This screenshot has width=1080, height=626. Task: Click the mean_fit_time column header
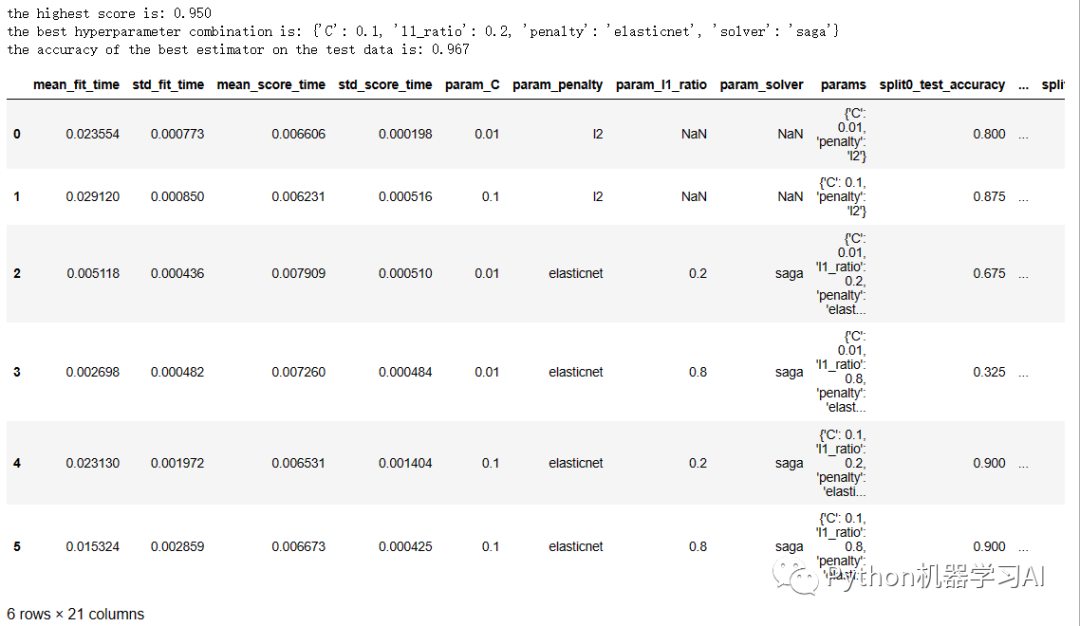click(x=76, y=85)
